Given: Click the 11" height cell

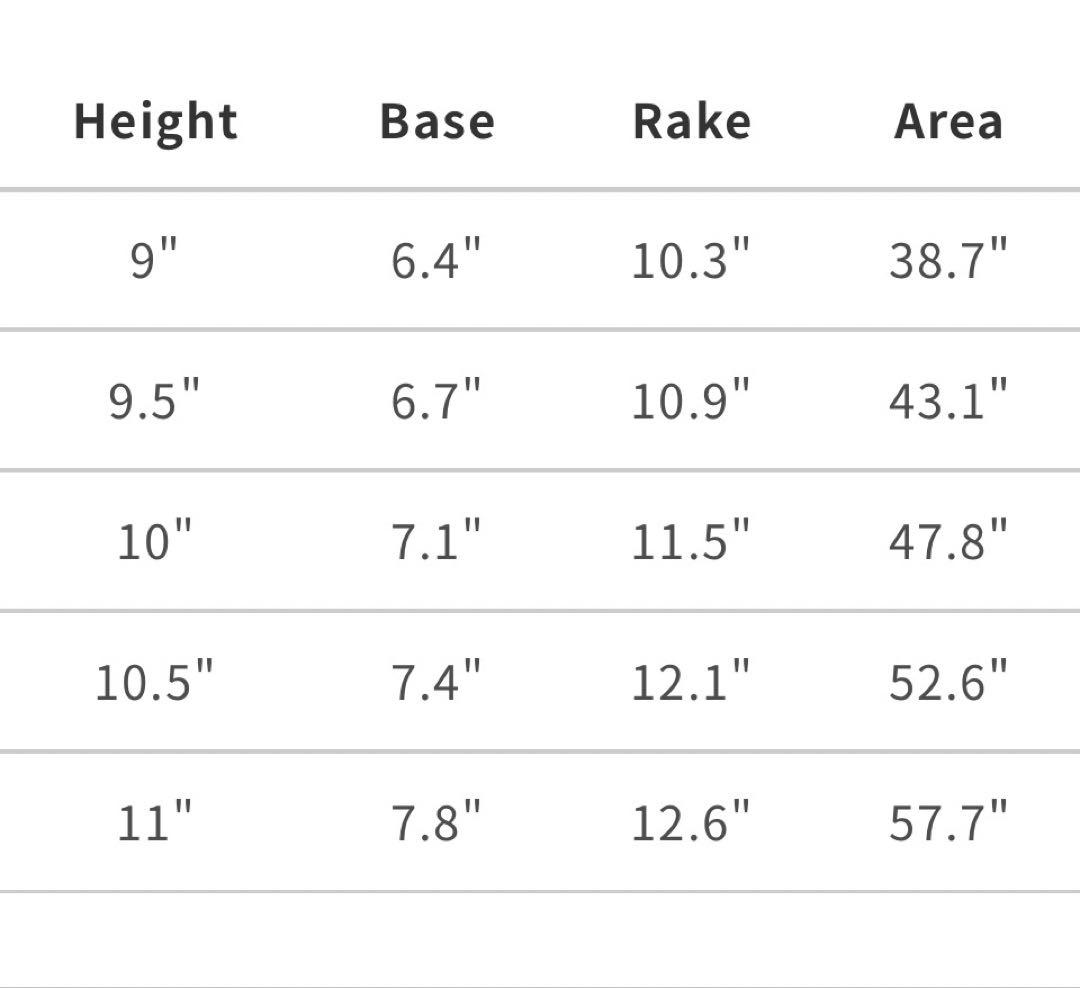Looking at the screenshot, I should point(154,822).
